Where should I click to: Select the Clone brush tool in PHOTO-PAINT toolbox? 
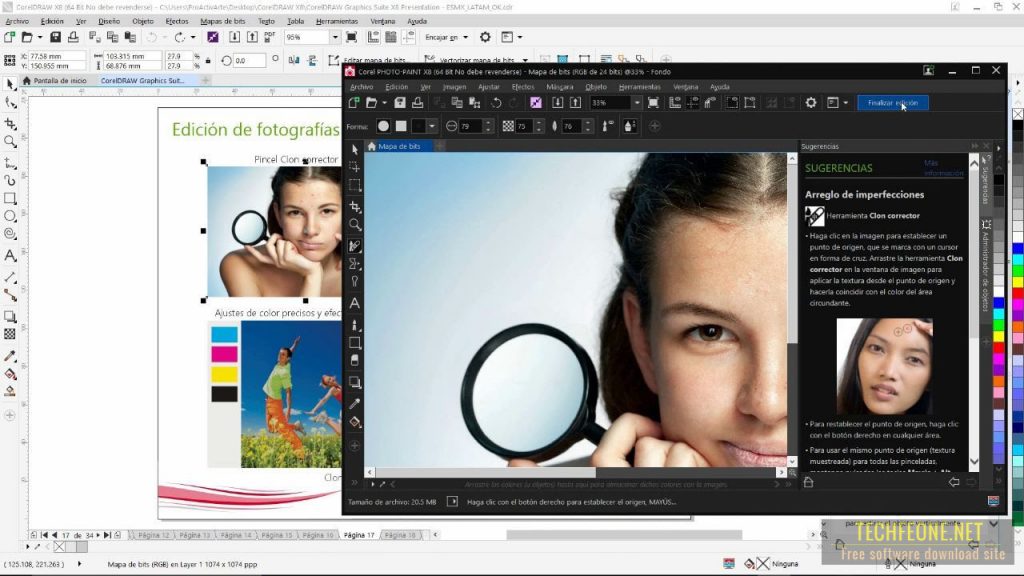pos(355,246)
